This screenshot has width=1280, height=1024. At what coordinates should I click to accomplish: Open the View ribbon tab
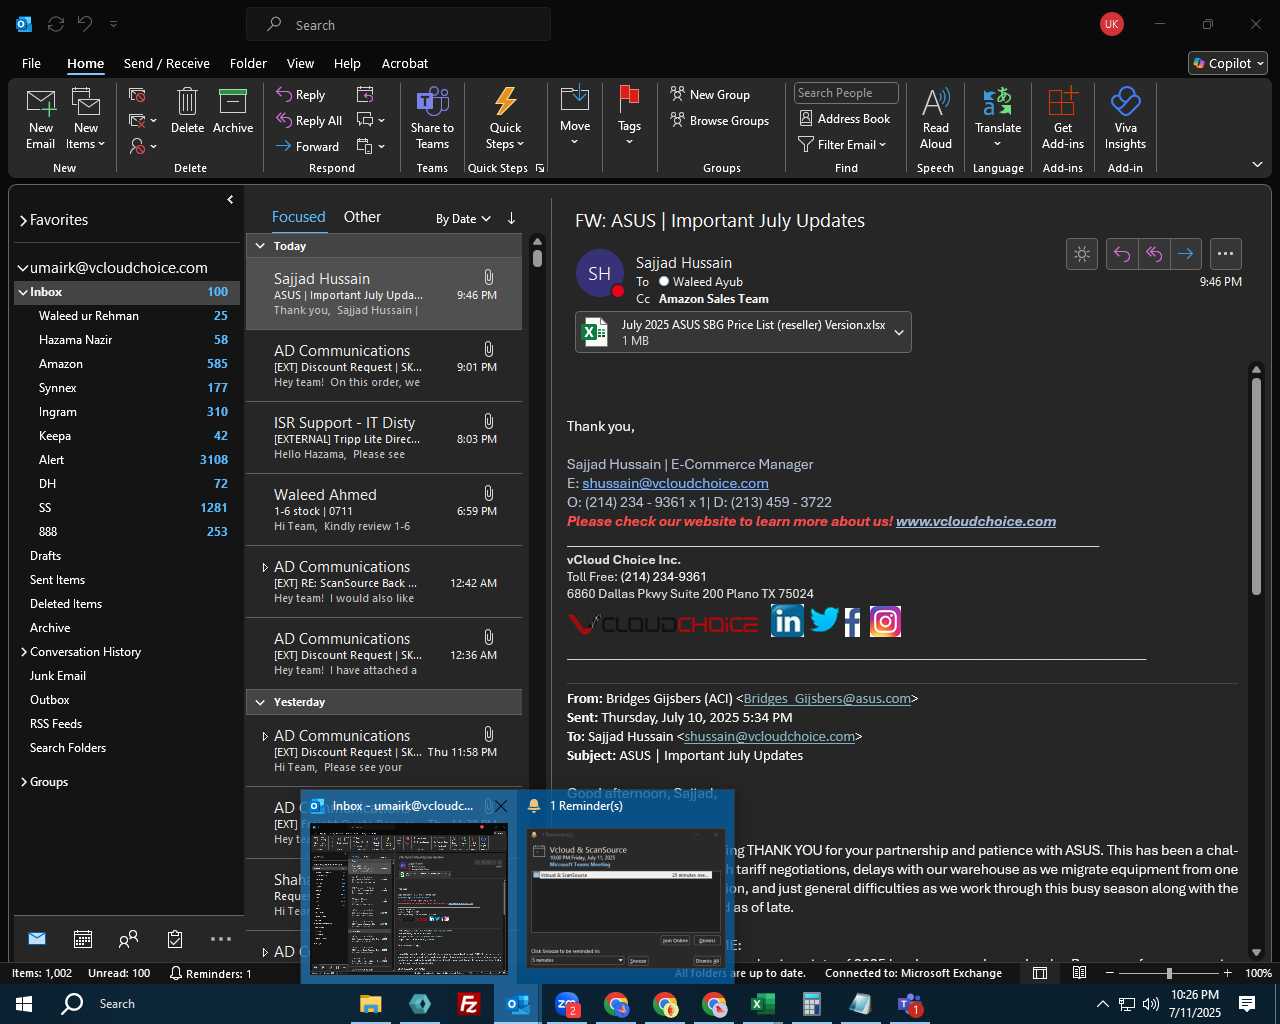pyautogui.click(x=300, y=63)
